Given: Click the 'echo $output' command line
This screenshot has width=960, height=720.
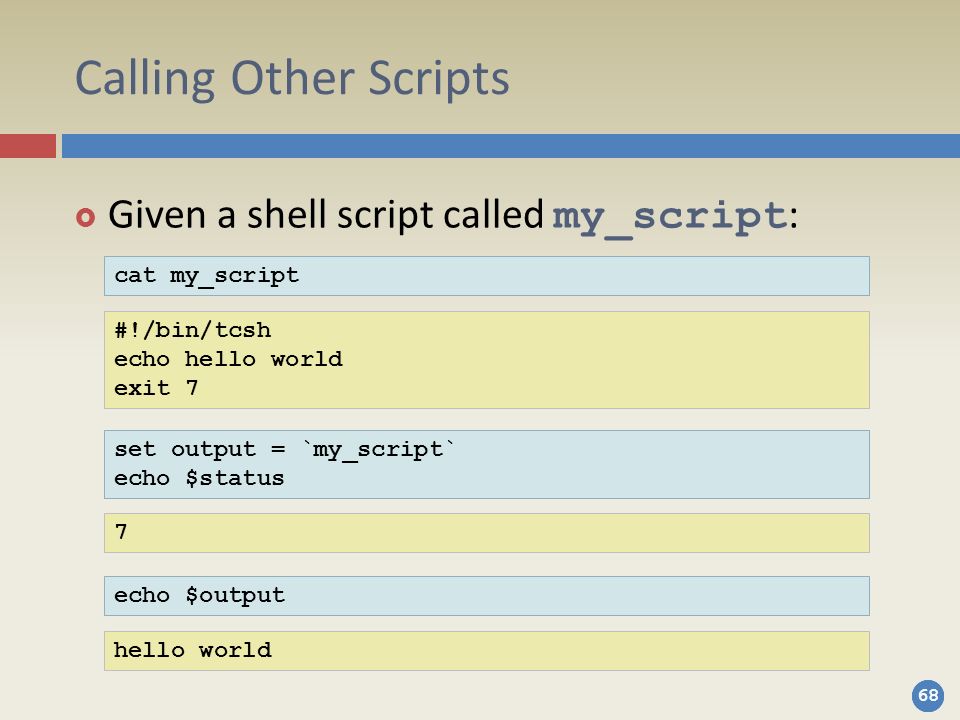Looking at the screenshot, I should tap(200, 595).
